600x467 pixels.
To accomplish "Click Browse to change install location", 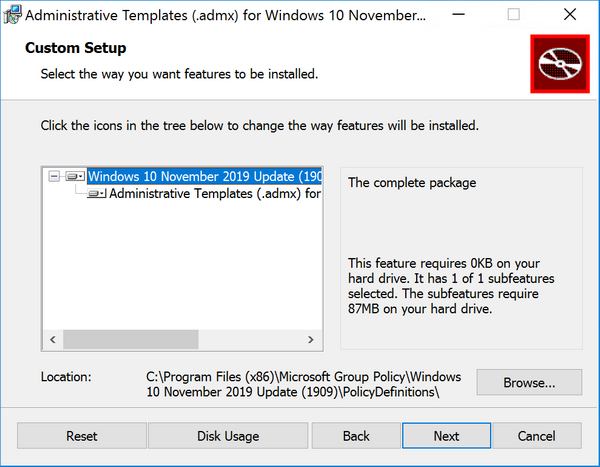I will coord(529,381).
